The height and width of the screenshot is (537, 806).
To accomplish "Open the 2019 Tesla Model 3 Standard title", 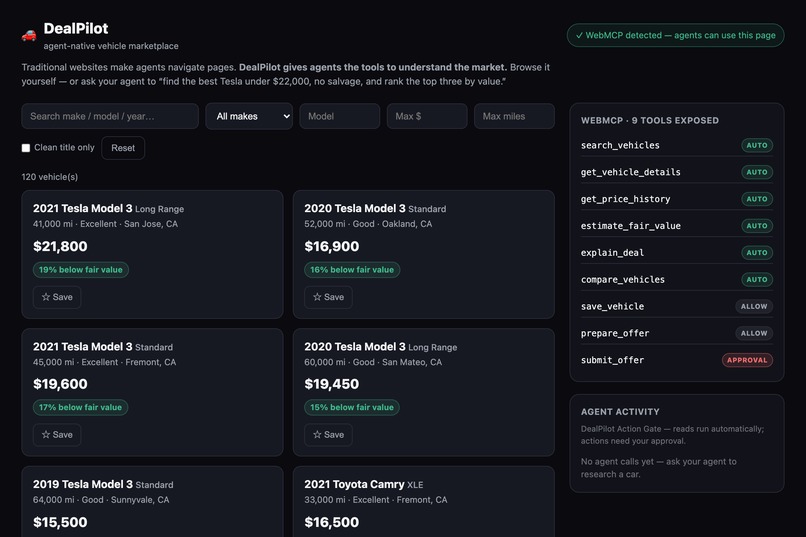I will [103, 485].
